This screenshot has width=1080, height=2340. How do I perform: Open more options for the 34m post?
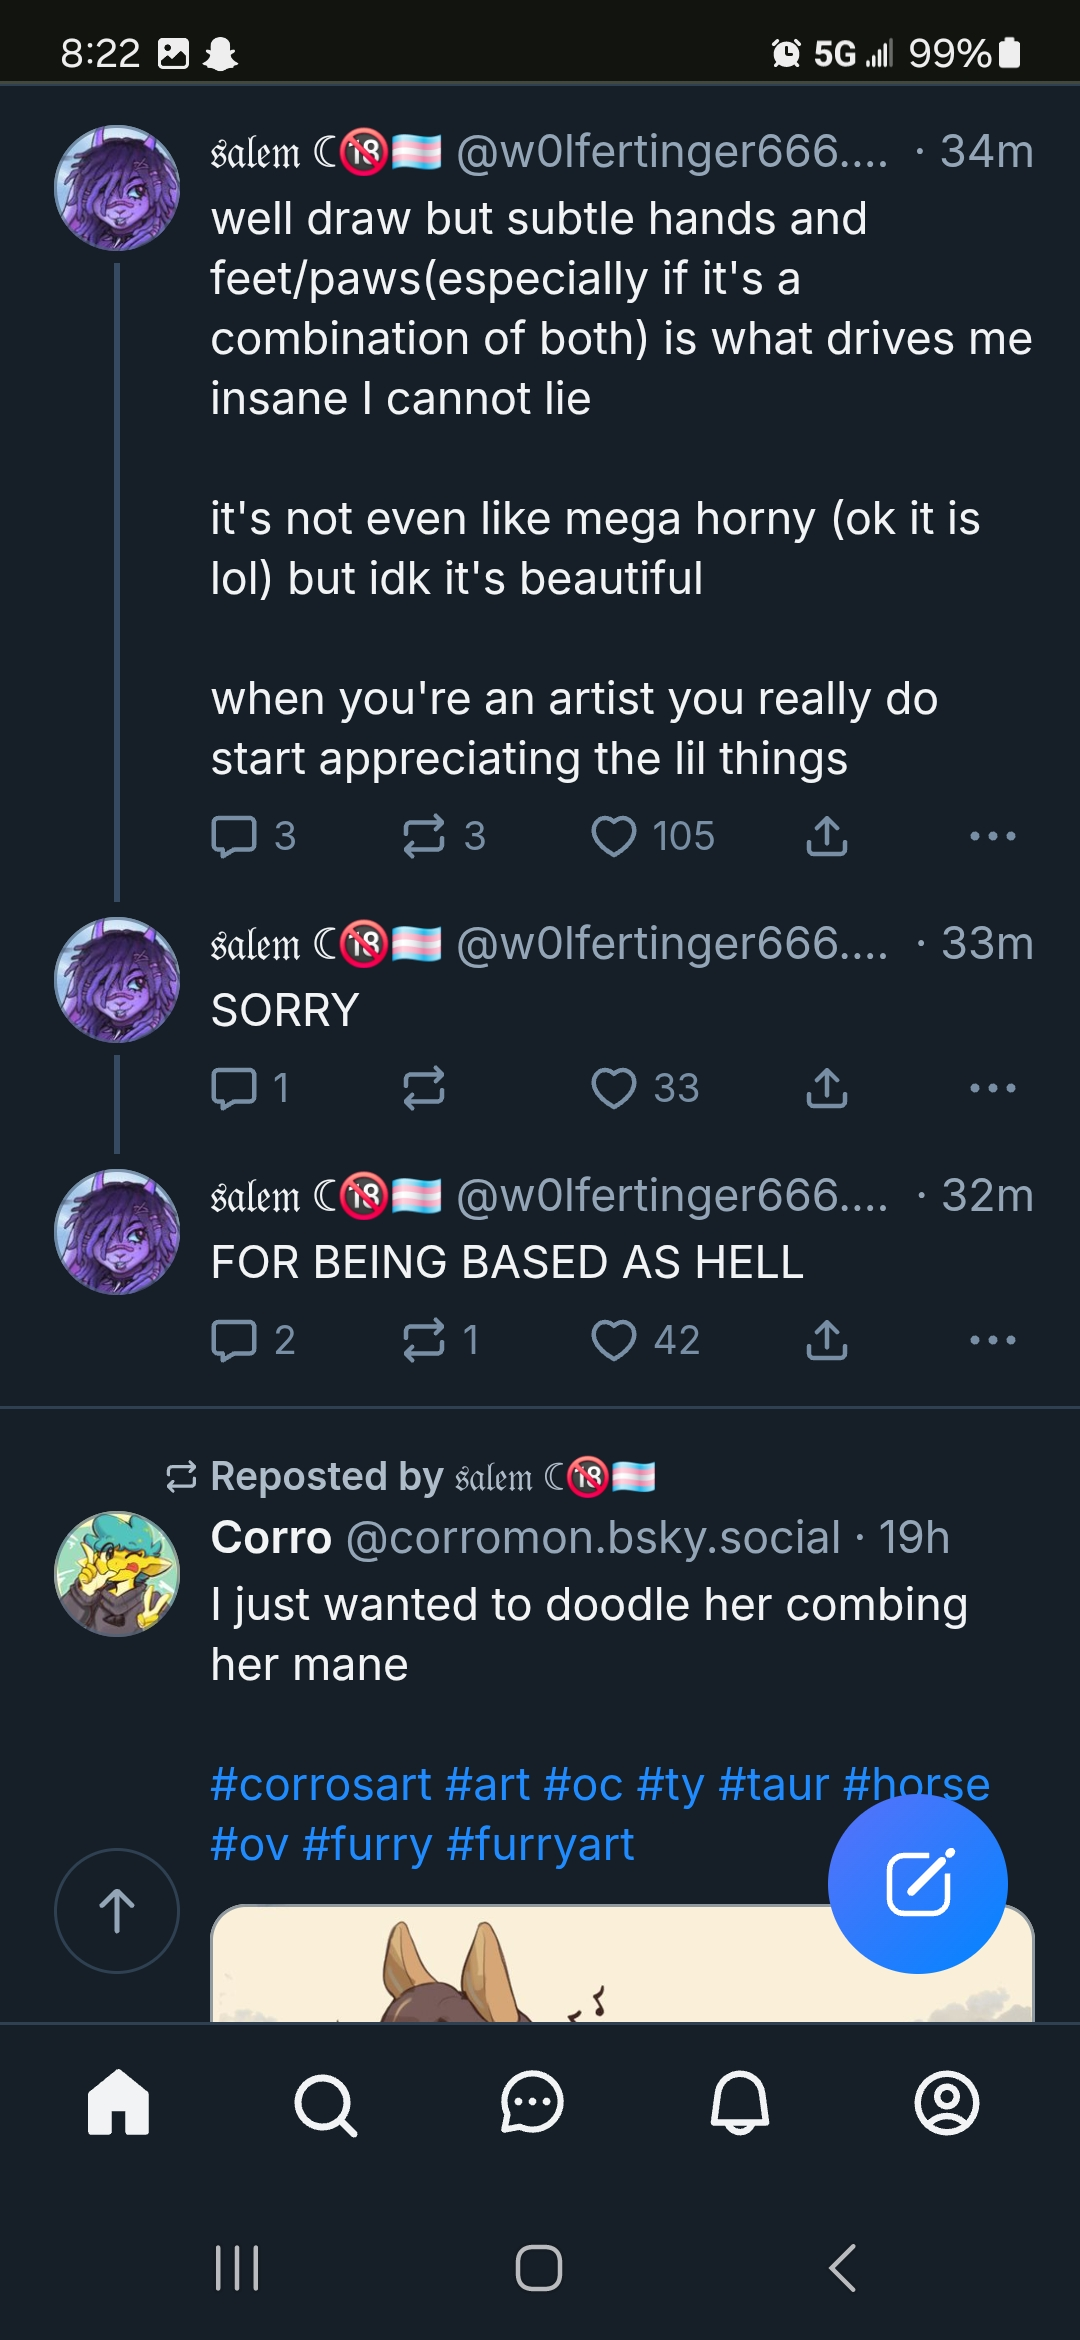tap(993, 836)
